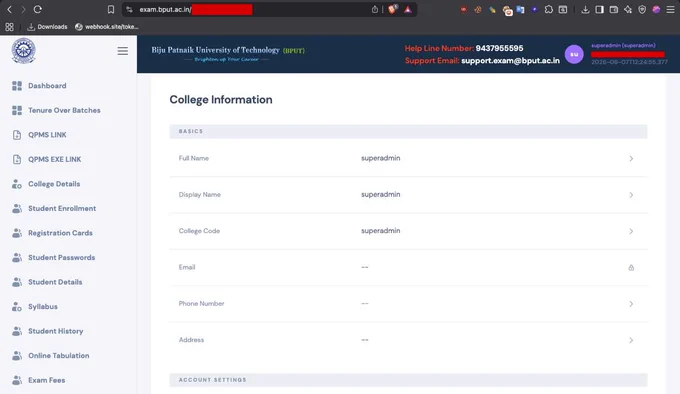The image size is (680, 394).
Task: Bookmark this page using the bookmark icon
Action: tap(111, 9)
